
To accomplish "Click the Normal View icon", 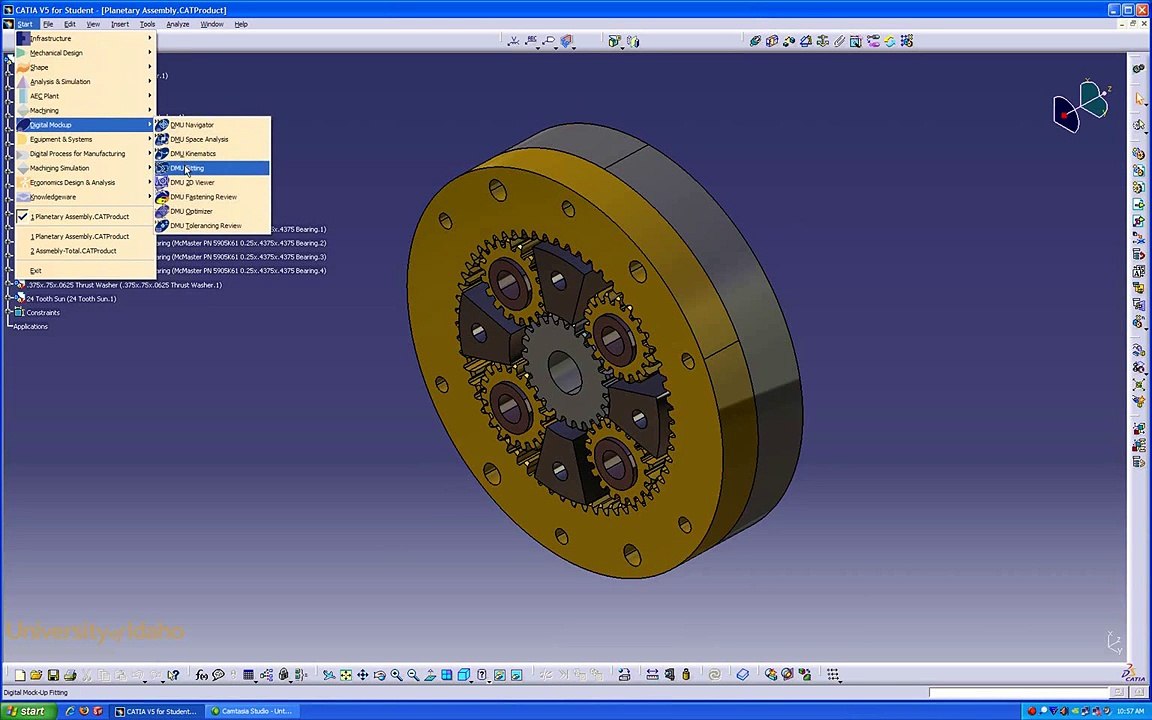I will click(x=430, y=675).
